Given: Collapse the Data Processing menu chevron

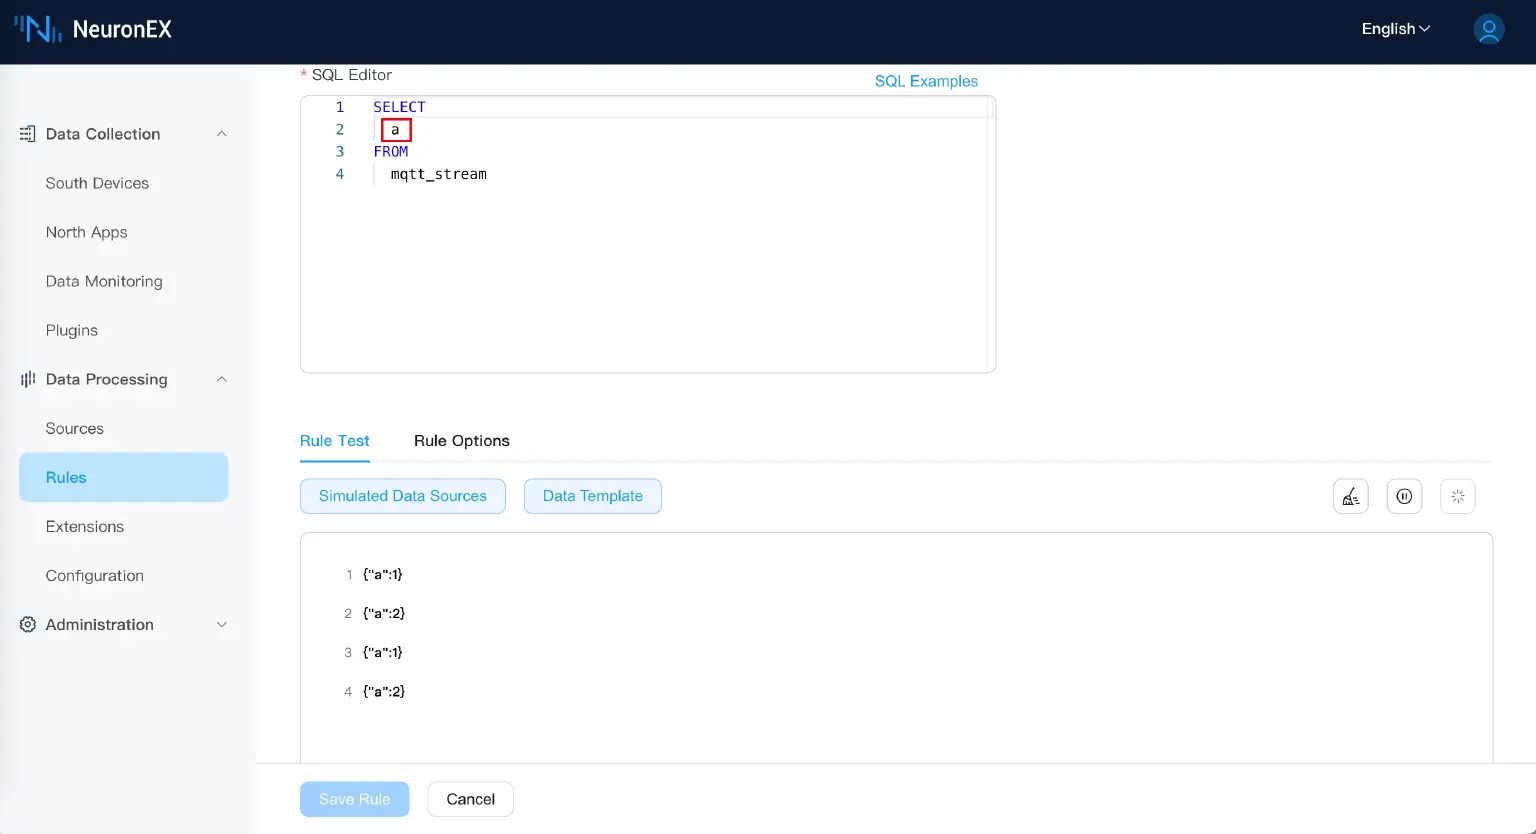Looking at the screenshot, I should [x=222, y=379].
